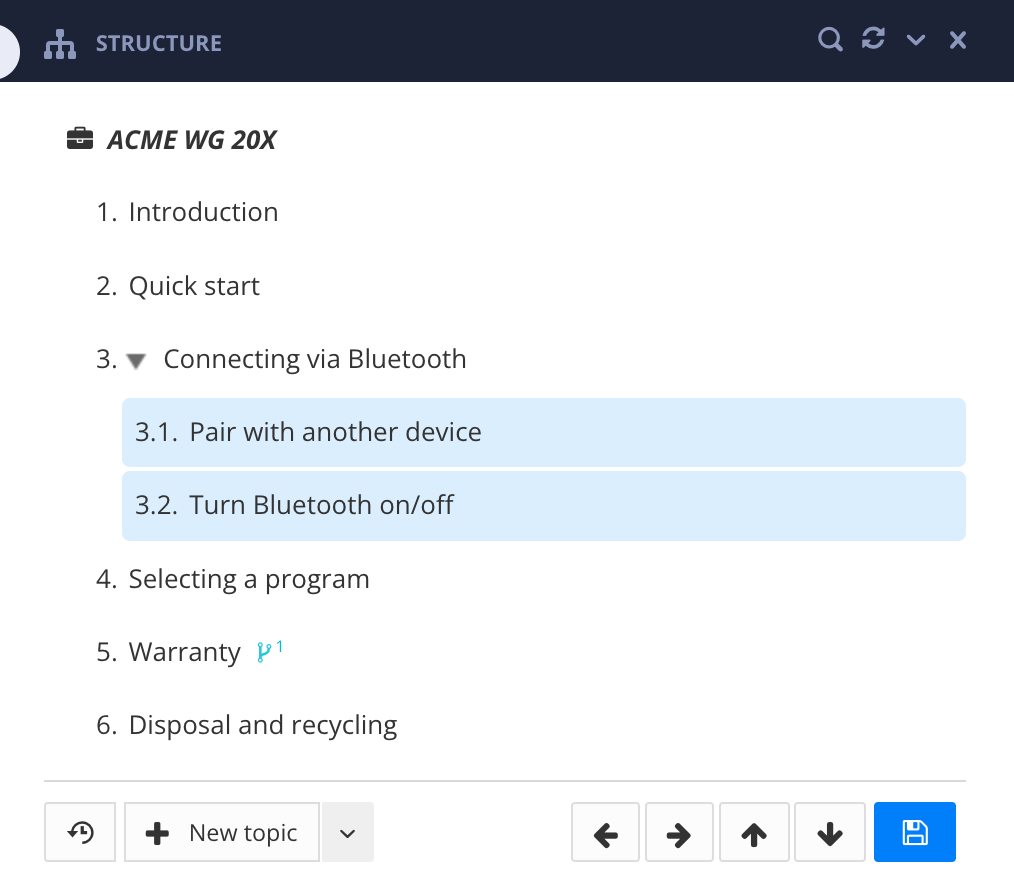Open the New topic dropdown arrow

tap(347, 833)
